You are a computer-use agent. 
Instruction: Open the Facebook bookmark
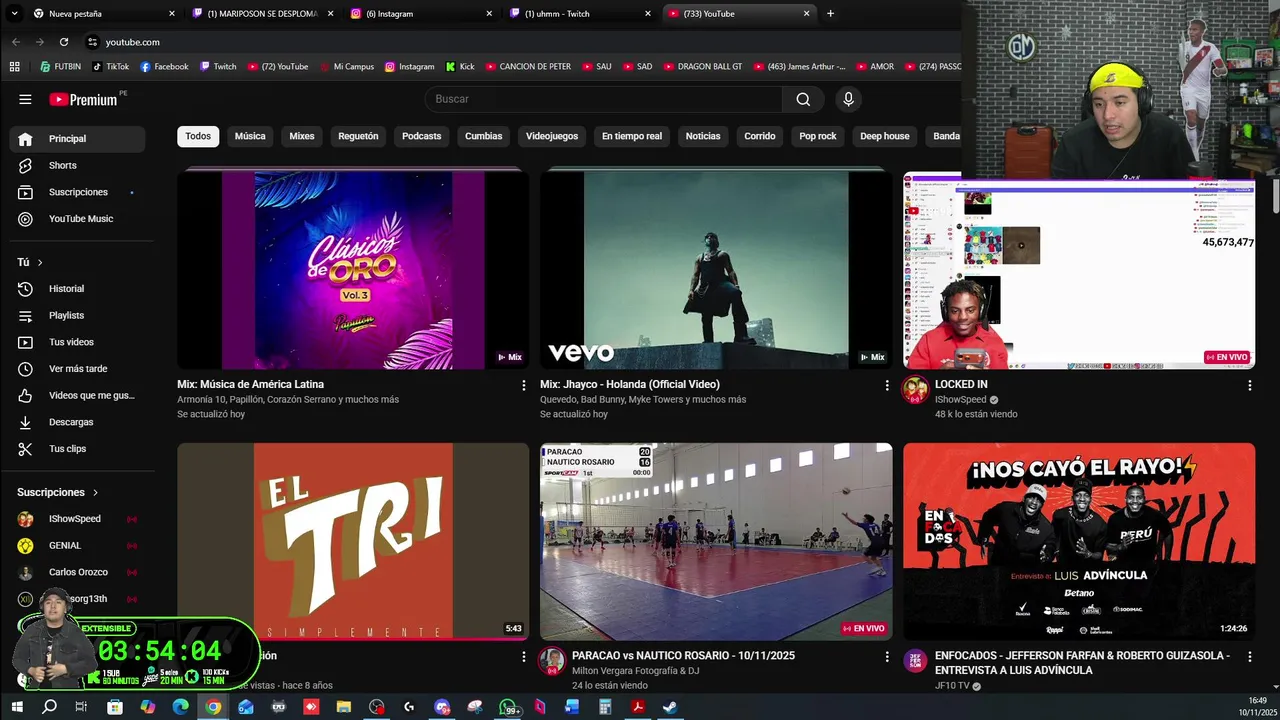164,67
